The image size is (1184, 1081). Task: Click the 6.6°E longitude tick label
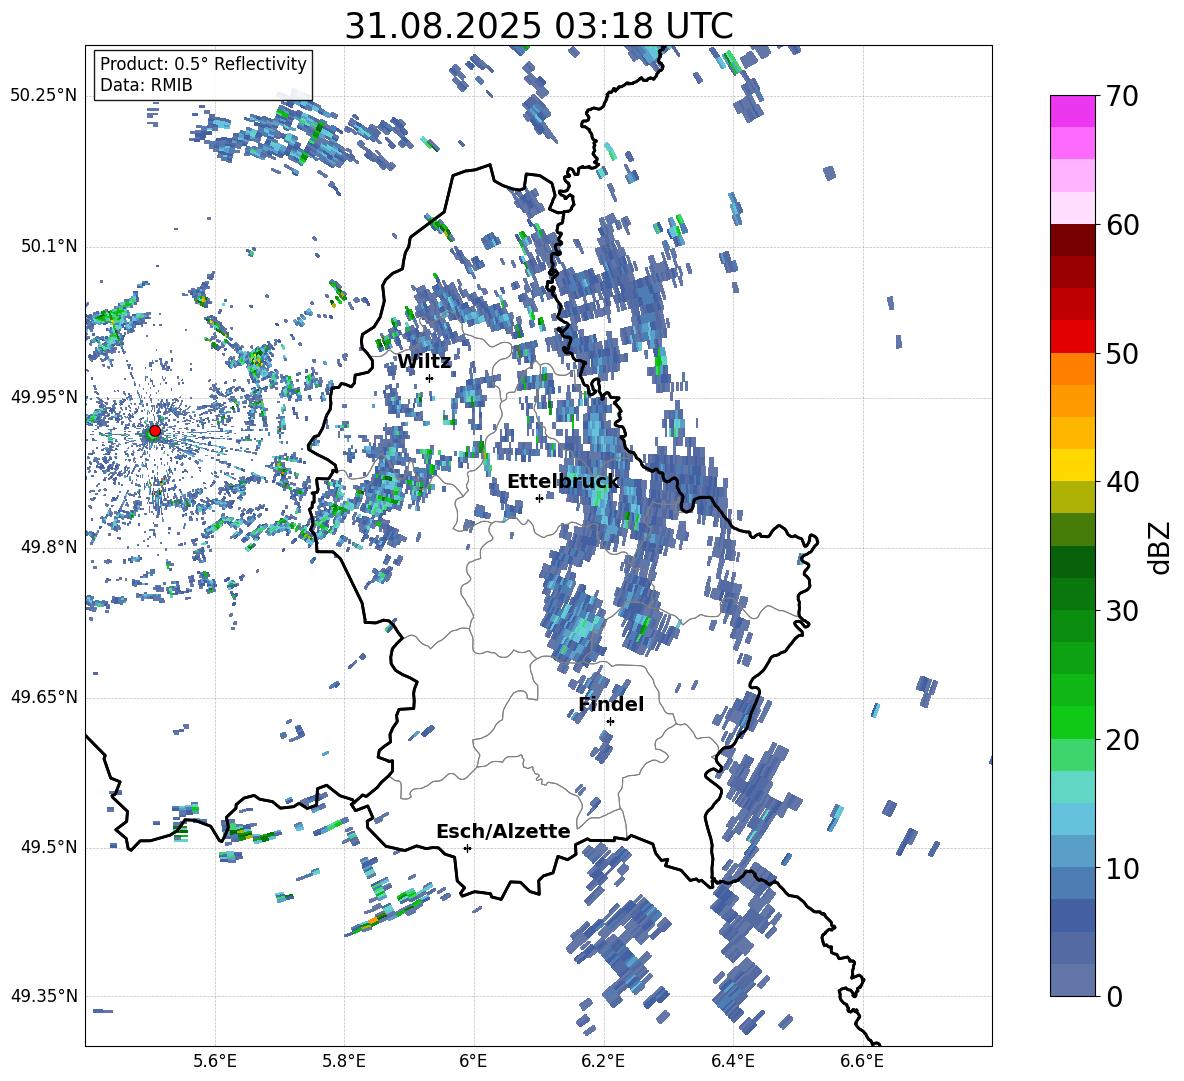pyautogui.click(x=862, y=1061)
